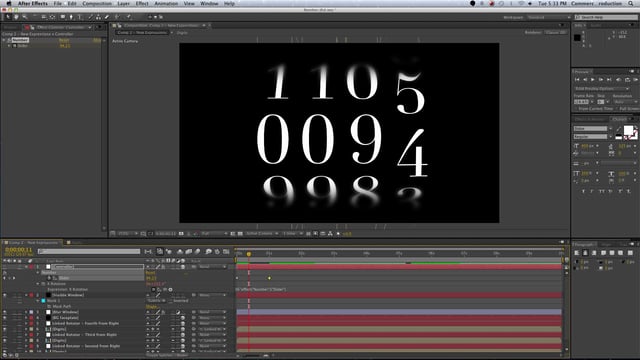Open Shape link for Mask Path

coord(153,307)
